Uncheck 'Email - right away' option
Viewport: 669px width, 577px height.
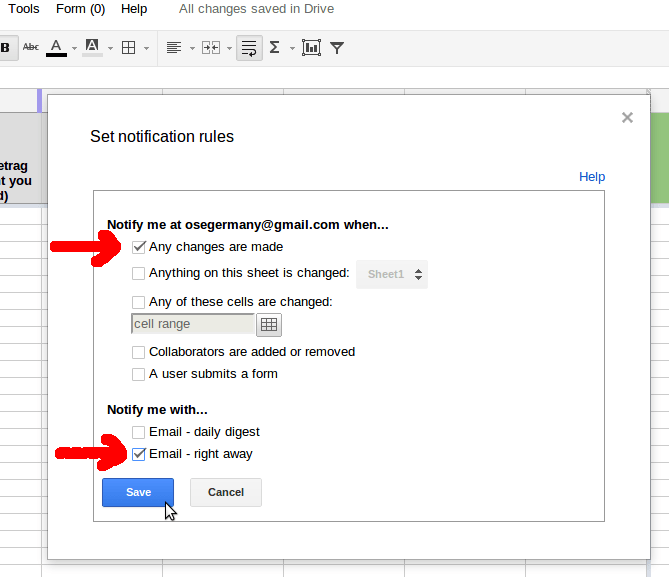139,454
